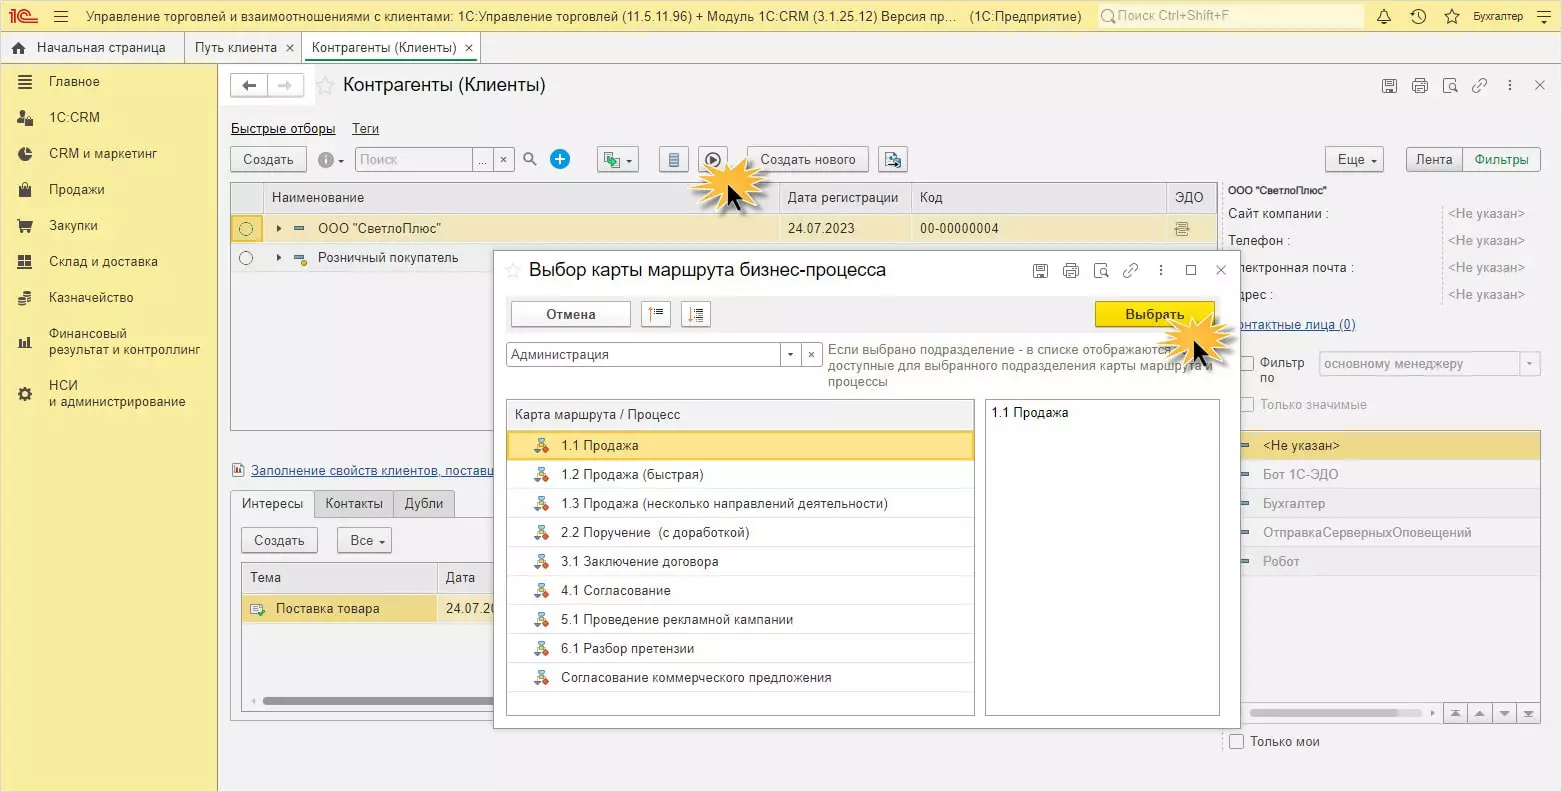Go forward with the right arrow
Viewport: 1562px width, 792px height.
coord(284,85)
